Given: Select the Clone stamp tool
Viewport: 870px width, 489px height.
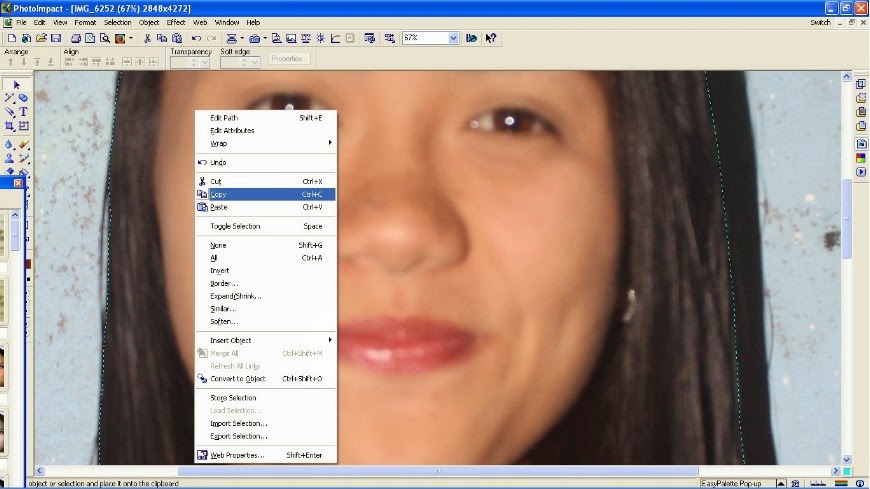Looking at the screenshot, I should click(9, 158).
